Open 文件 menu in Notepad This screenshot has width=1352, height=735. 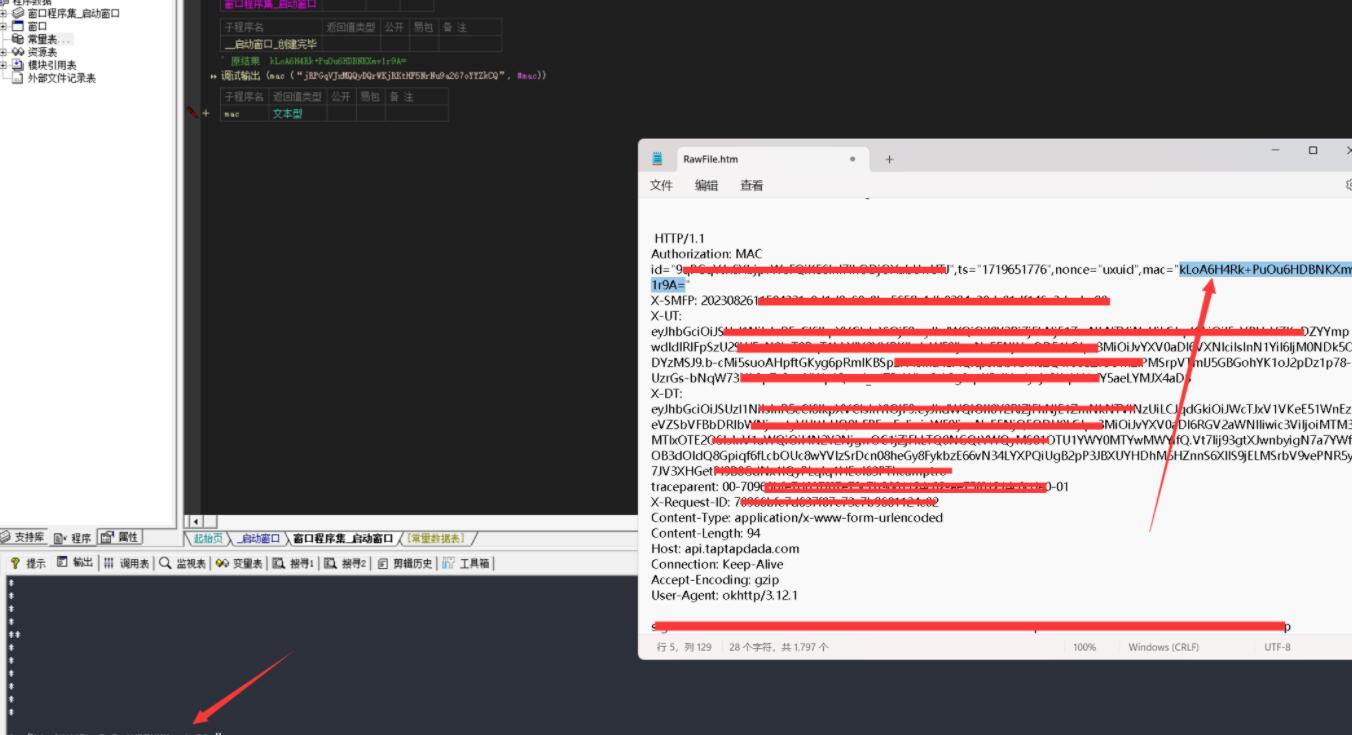point(662,185)
